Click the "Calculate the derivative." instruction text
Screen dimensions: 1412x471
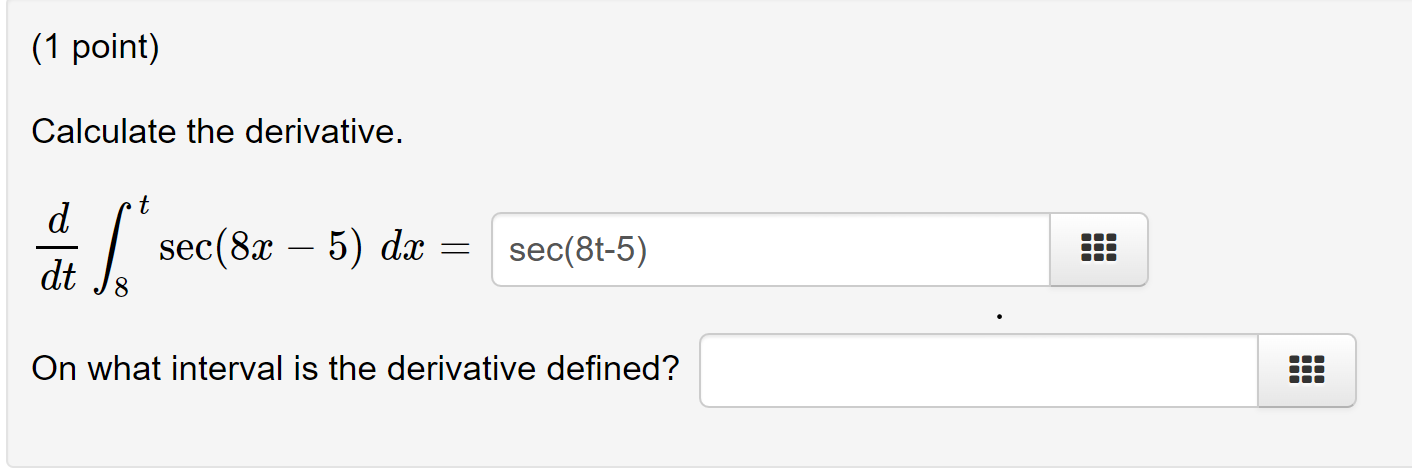point(217,131)
